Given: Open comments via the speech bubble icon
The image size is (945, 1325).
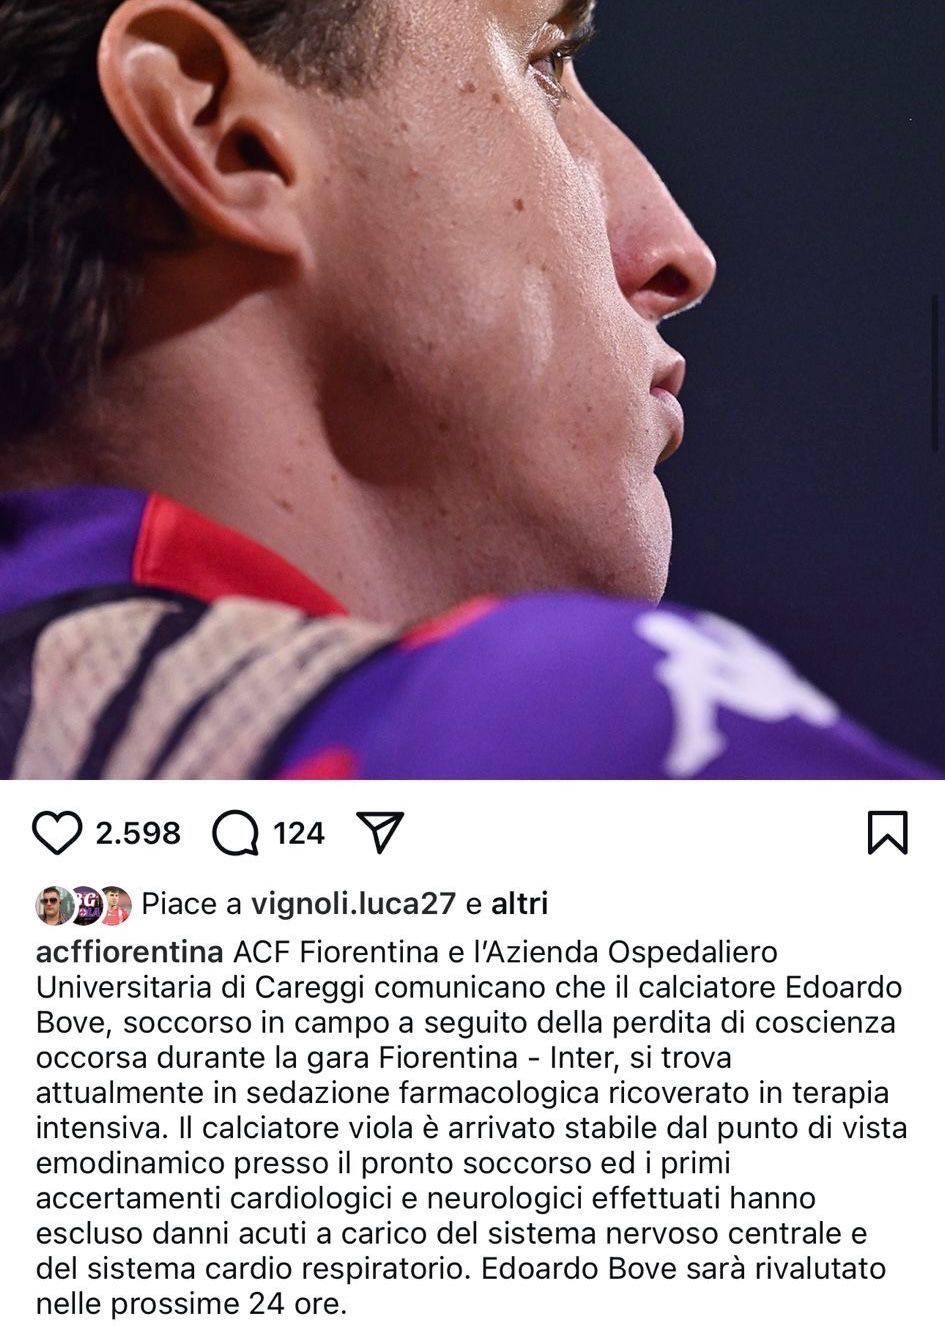Looking at the screenshot, I should [237, 832].
